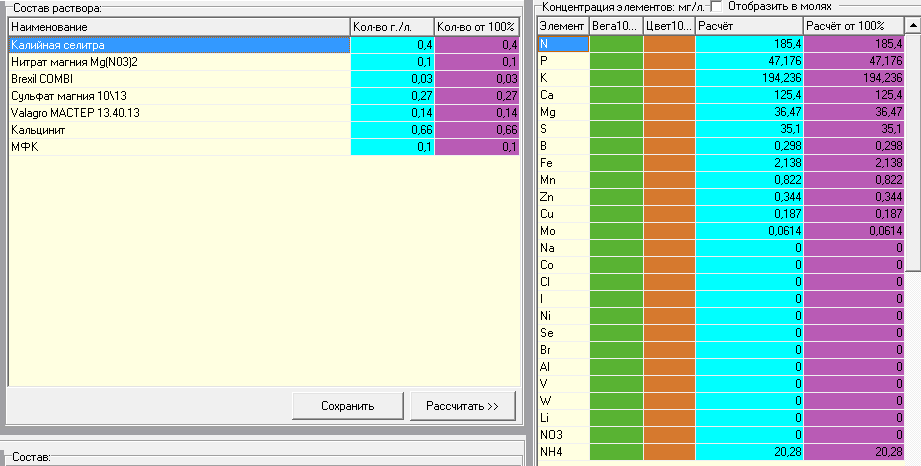The image size is (921, 466).
Task: Click the 0,03 g/l cell for Brexil COMBI
Action: [x=392, y=79]
